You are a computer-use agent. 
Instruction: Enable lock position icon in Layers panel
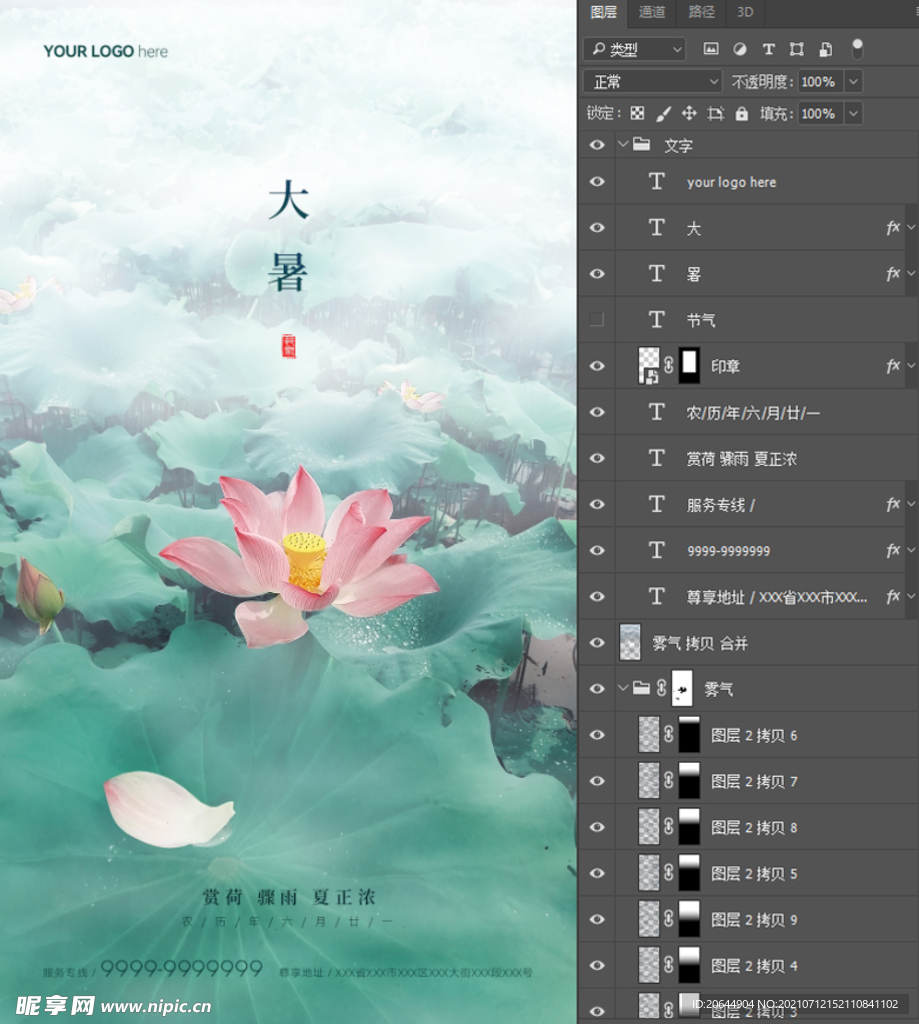689,113
